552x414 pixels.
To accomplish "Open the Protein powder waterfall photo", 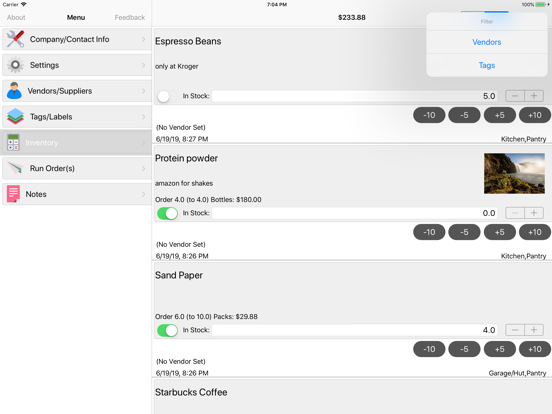I will tap(514, 173).
